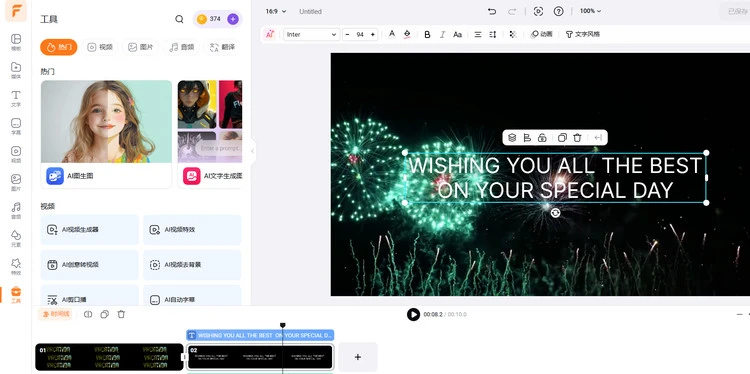The height and width of the screenshot is (374, 750).
Task: Click the orange F app logo
Action: (x=16, y=11)
